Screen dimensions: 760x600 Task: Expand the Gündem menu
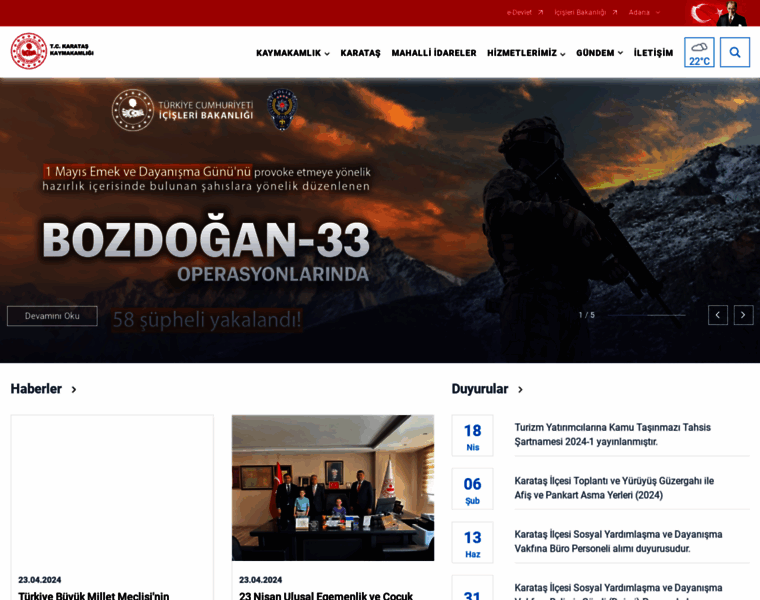pos(599,53)
